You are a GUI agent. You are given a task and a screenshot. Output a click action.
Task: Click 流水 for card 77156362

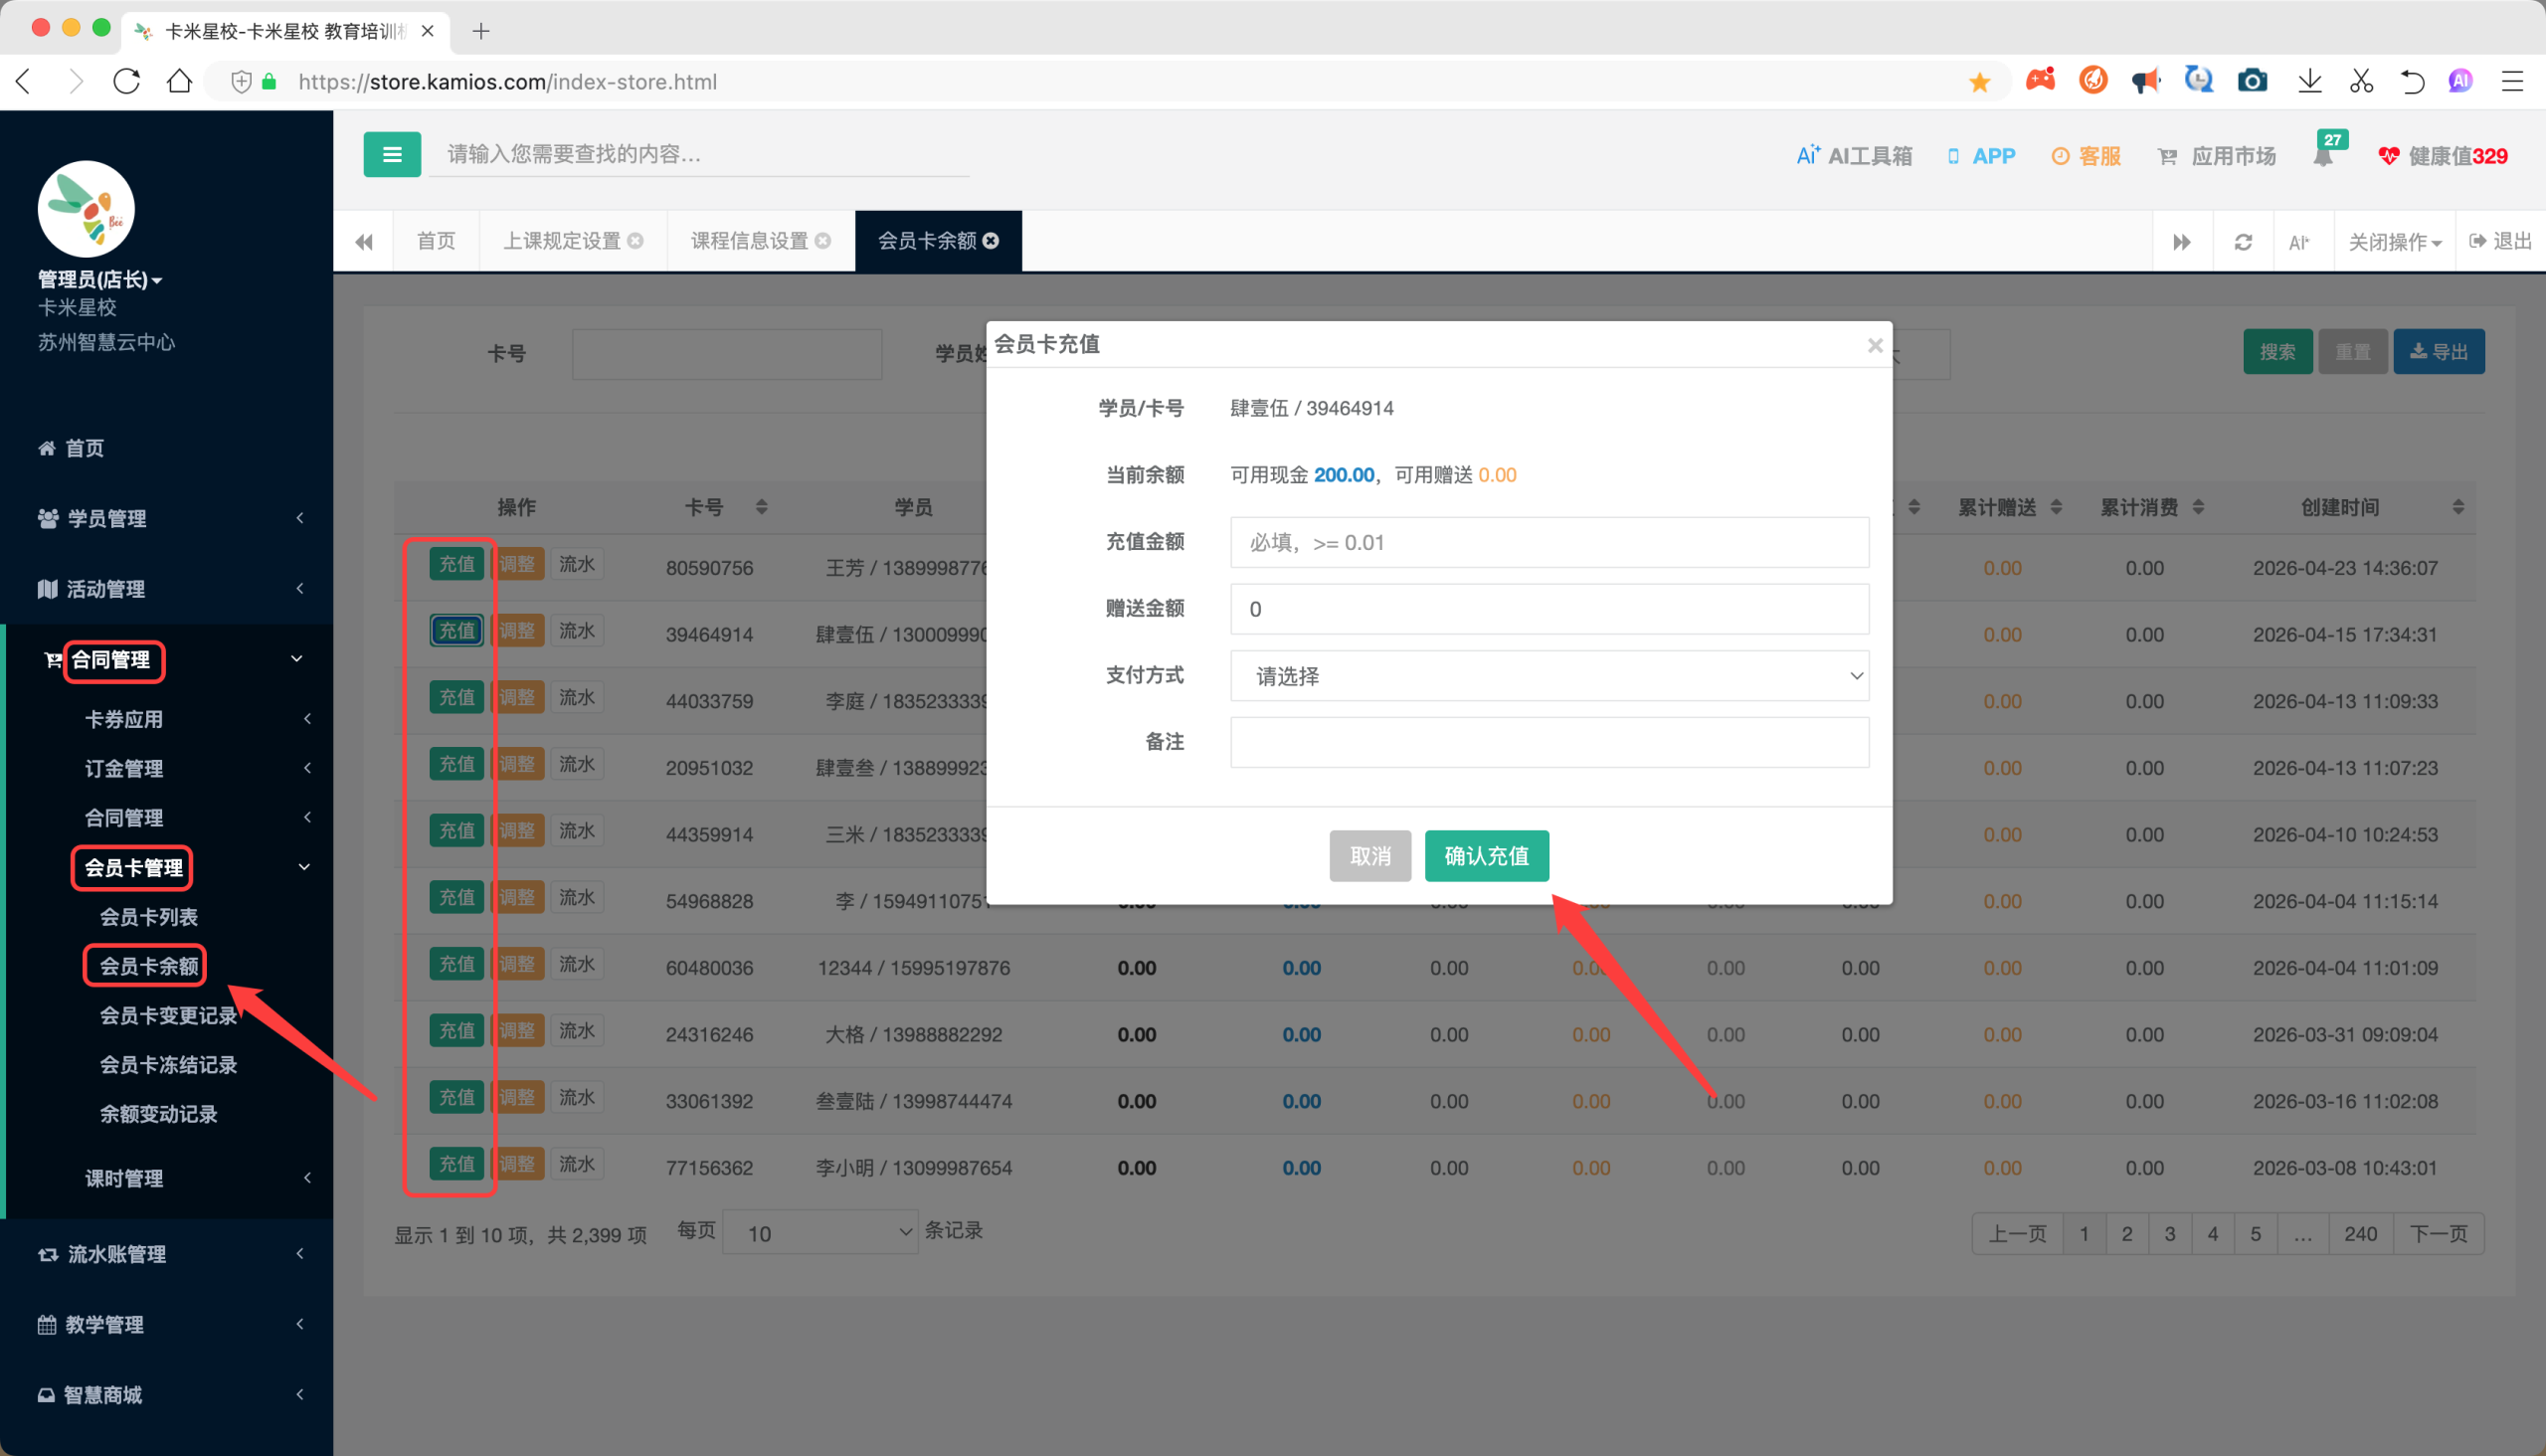[577, 1164]
